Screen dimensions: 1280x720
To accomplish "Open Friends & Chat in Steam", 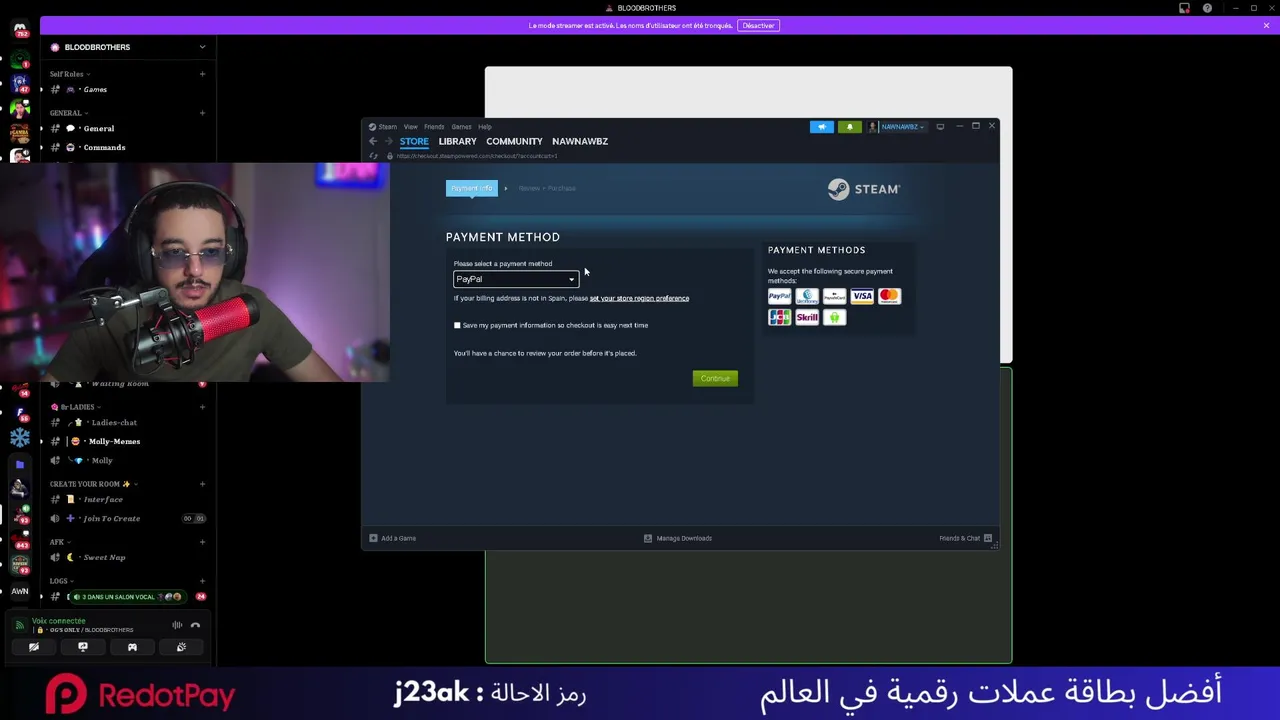I will coord(965,538).
